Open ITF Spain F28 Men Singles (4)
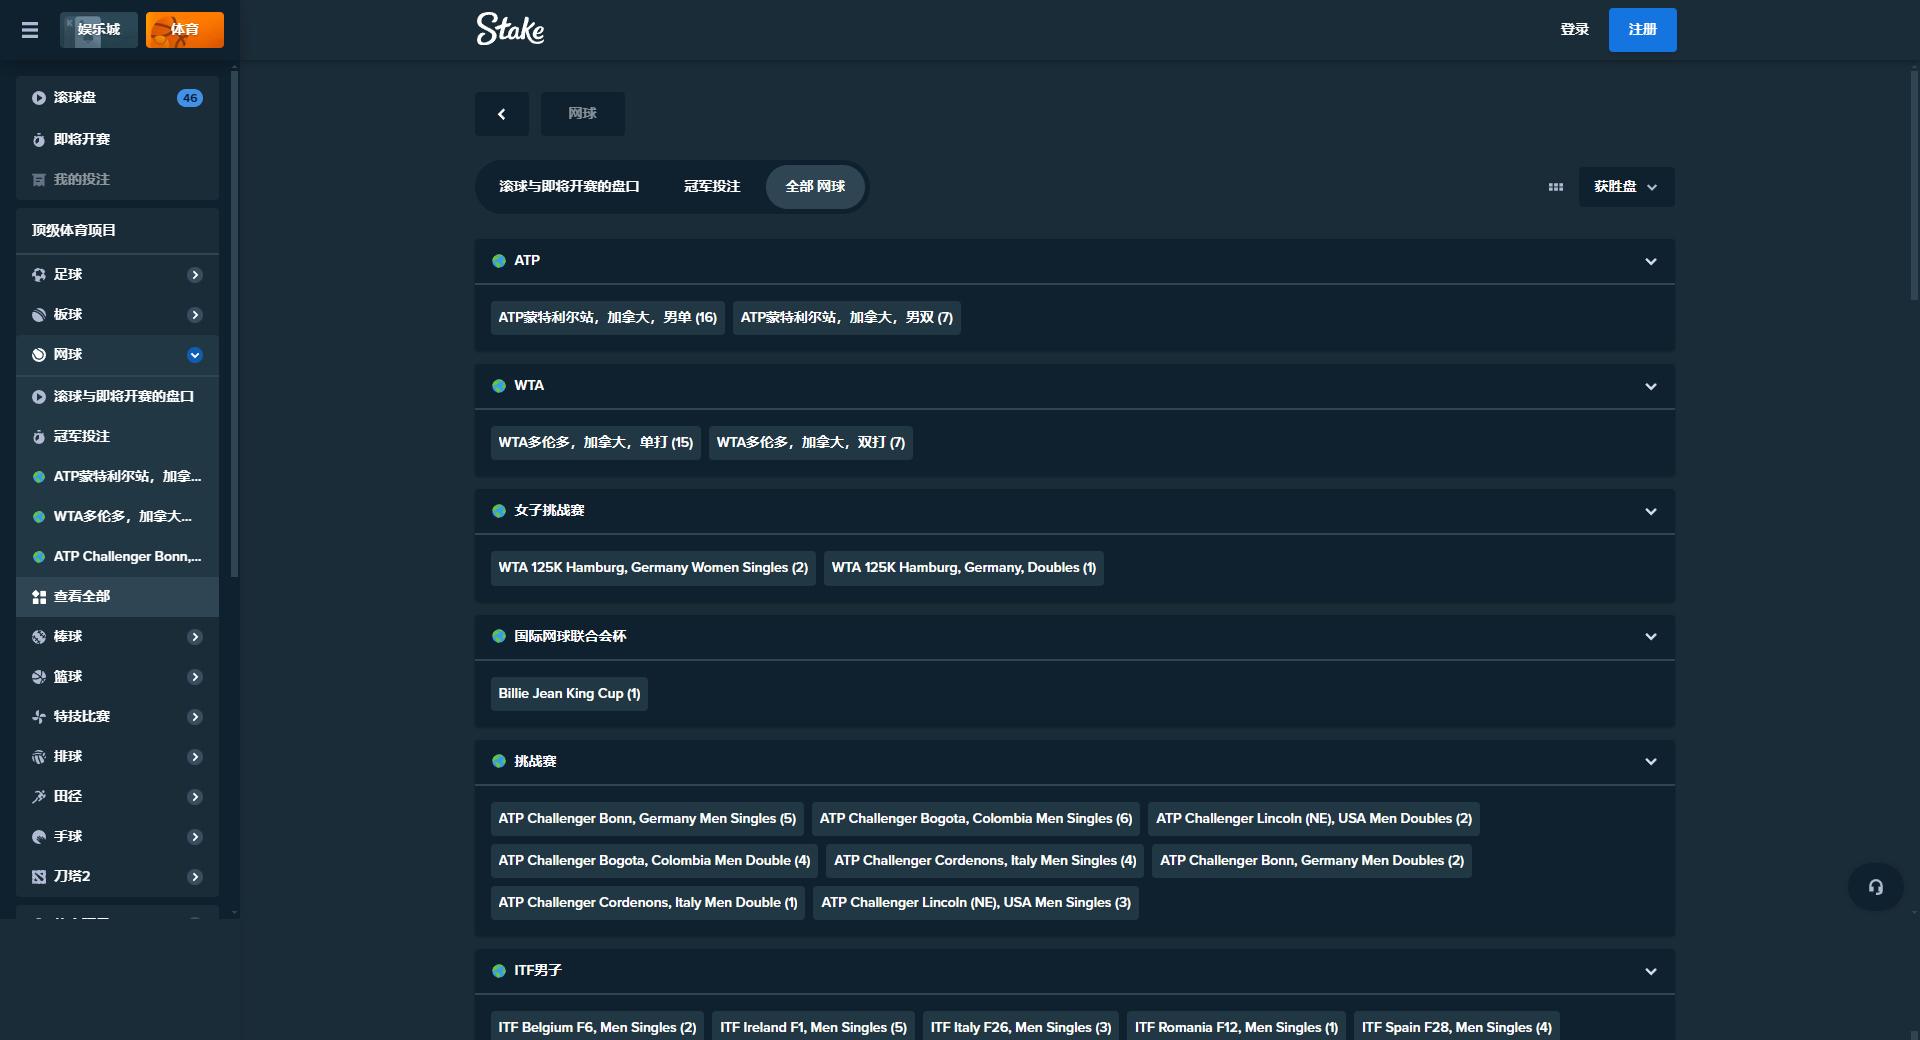The image size is (1920, 1040). point(1456,1028)
